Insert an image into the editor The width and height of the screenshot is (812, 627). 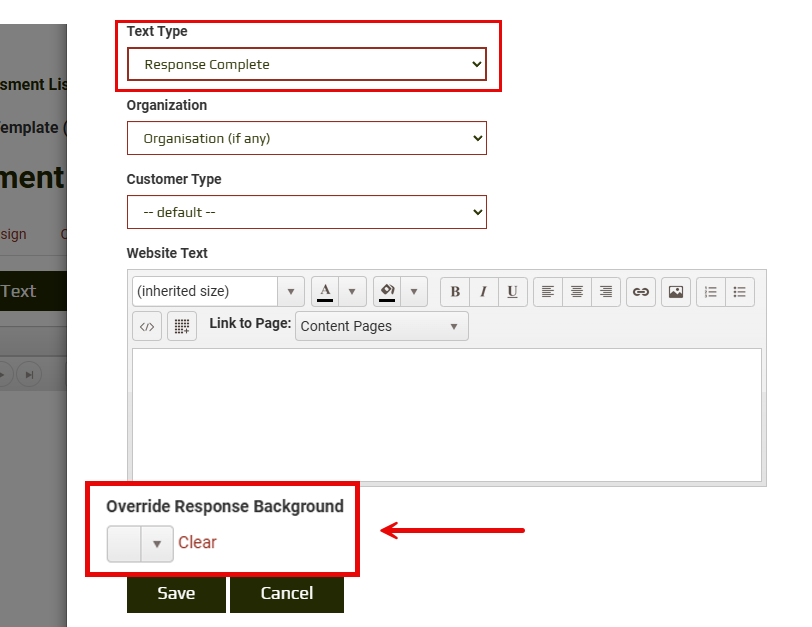point(676,292)
